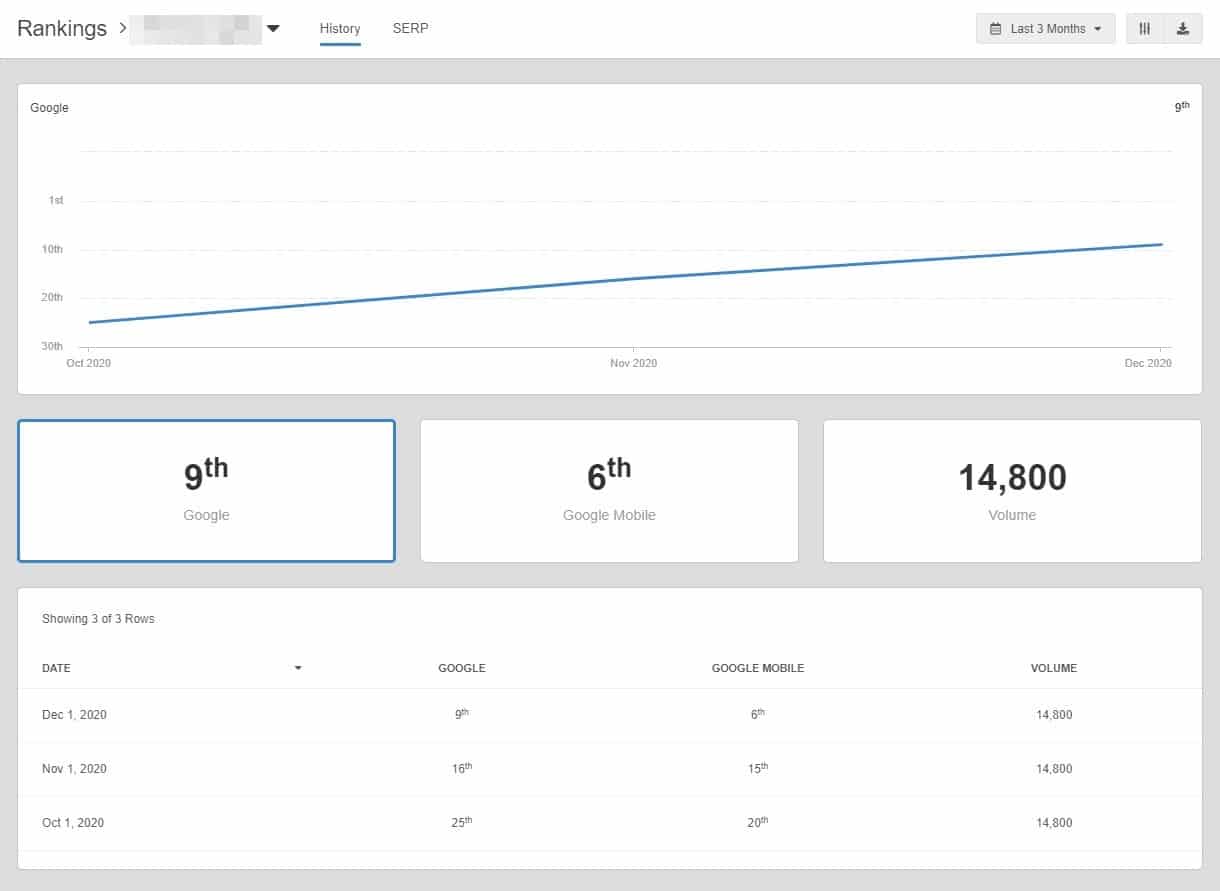Go back to Rankings via breadcrumb

[62, 28]
